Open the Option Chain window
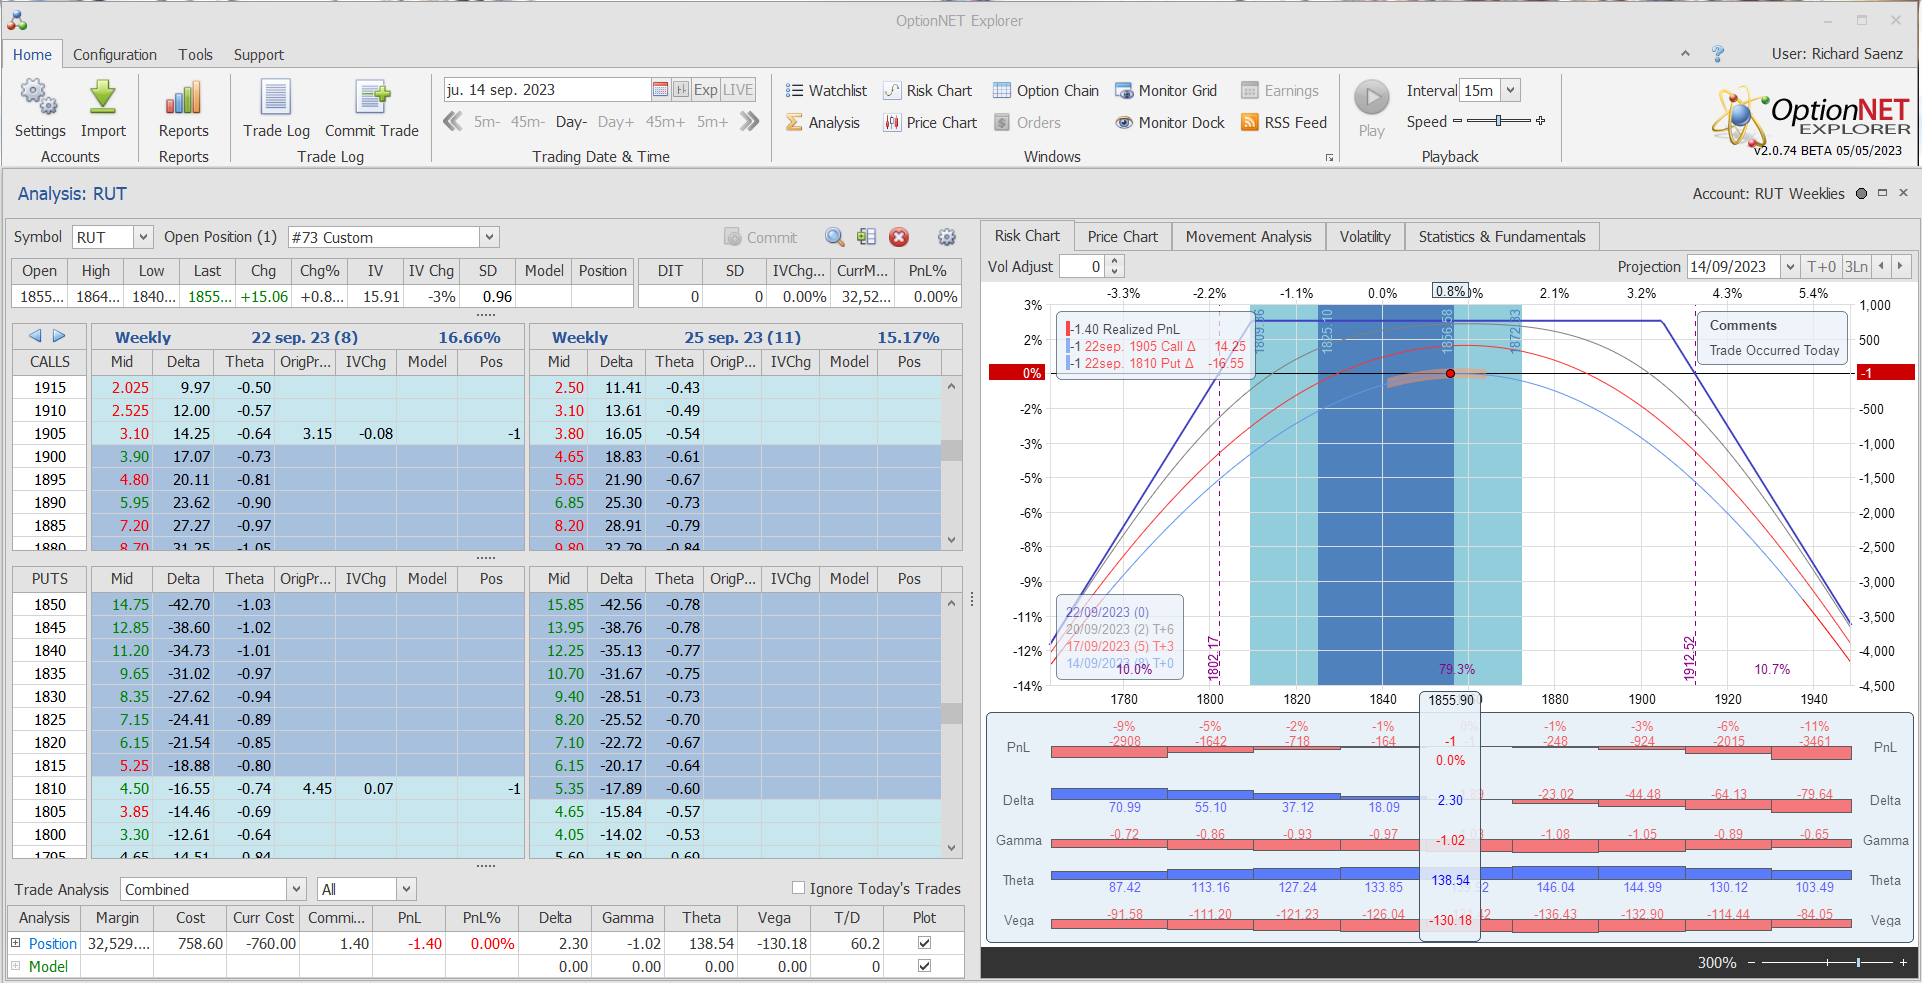The width and height of the screenshot is (1922, 983). point(1045,91)
